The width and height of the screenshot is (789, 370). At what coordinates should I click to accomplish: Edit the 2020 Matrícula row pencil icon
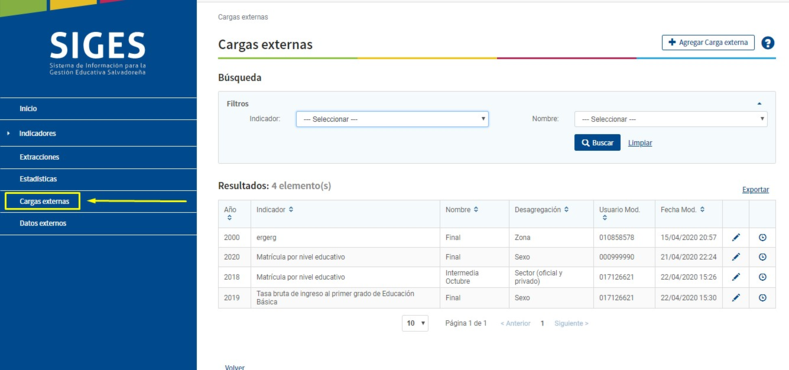(736, 257)
